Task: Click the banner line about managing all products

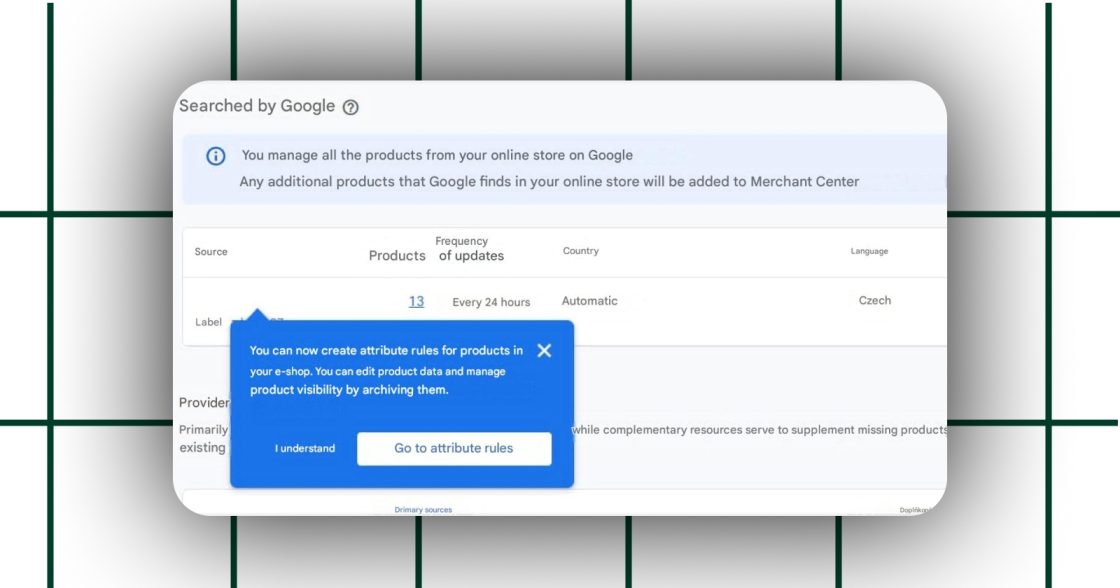Action: 437,155
